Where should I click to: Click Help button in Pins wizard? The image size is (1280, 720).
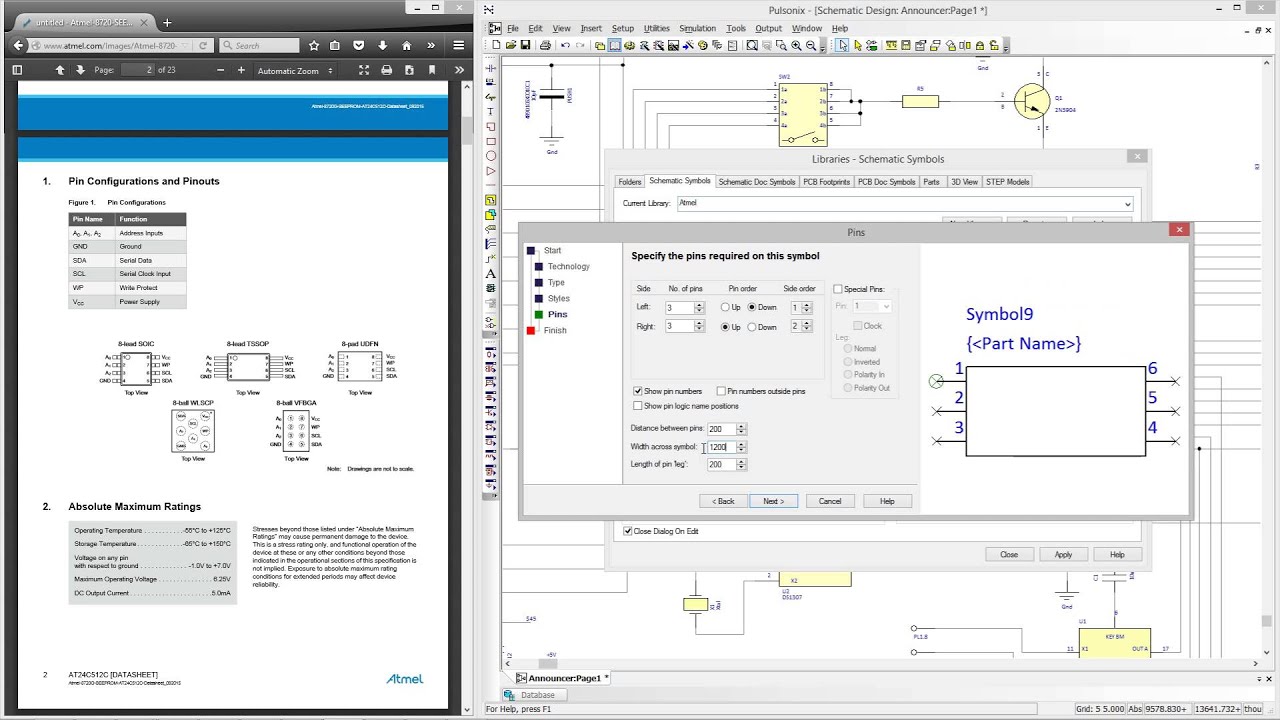click(x=887, y=501)
